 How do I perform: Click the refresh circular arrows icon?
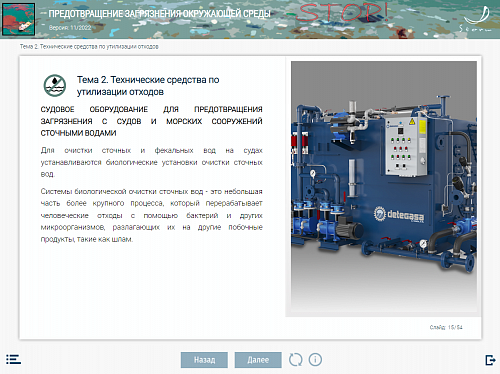(295, 360)
